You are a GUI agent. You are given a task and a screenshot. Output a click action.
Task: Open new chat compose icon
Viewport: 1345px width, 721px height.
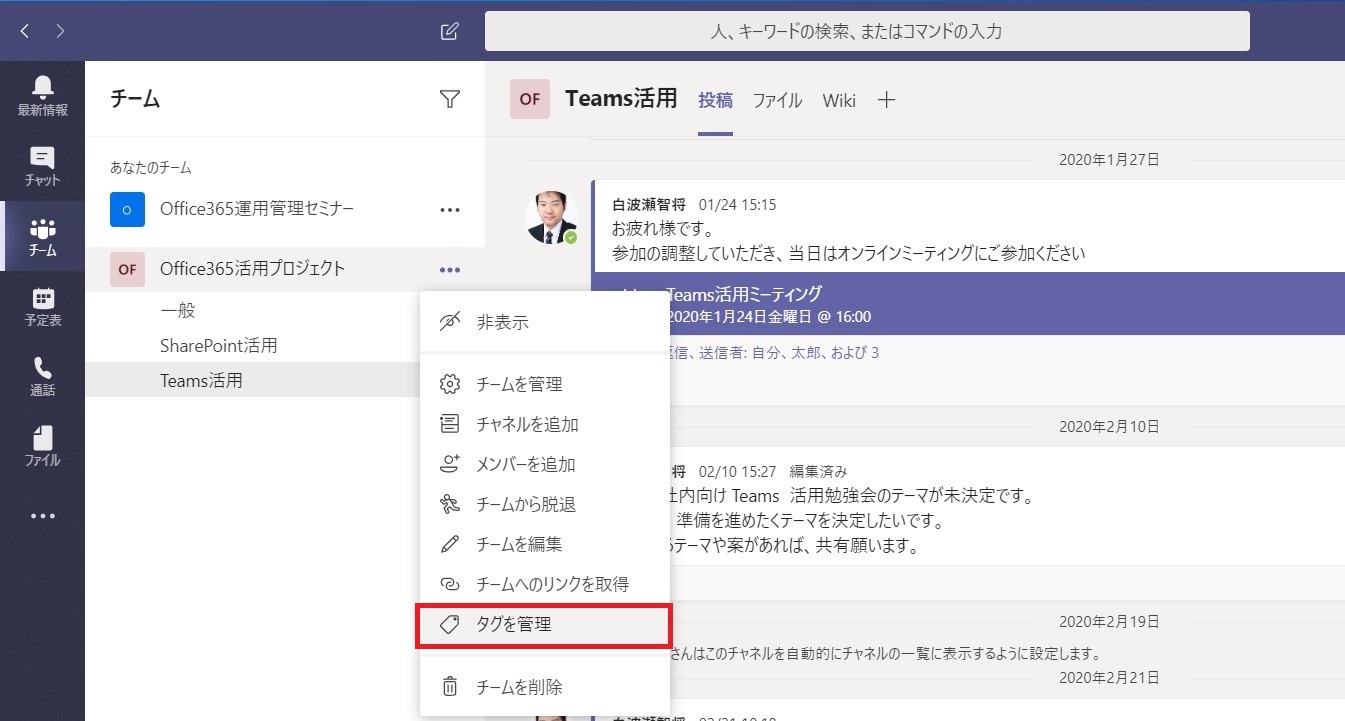click(449, 31)
